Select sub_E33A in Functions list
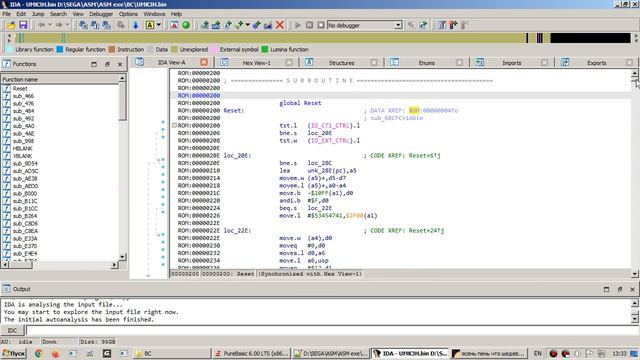 (x=25, y=238)
